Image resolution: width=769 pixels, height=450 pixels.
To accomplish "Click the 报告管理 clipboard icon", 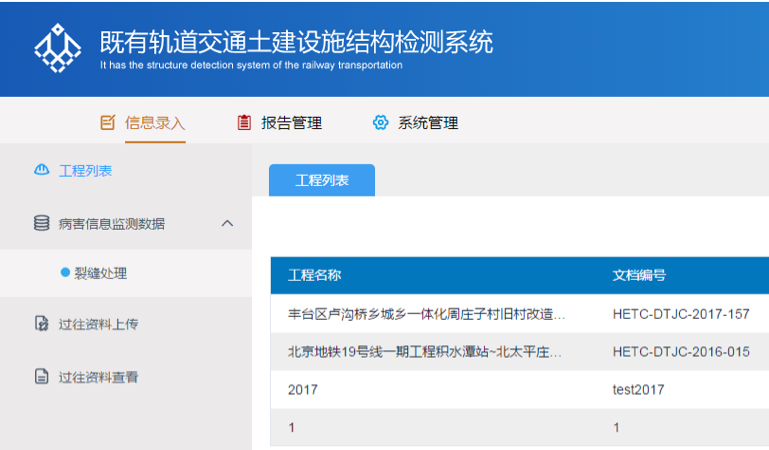I will coord(244,123).
